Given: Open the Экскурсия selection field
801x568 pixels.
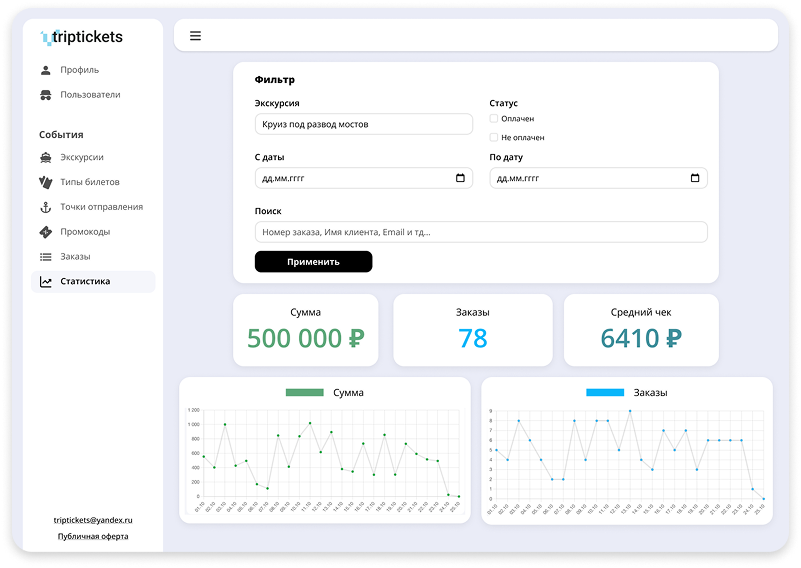Looking at the screenshot, I should (363, 124).
